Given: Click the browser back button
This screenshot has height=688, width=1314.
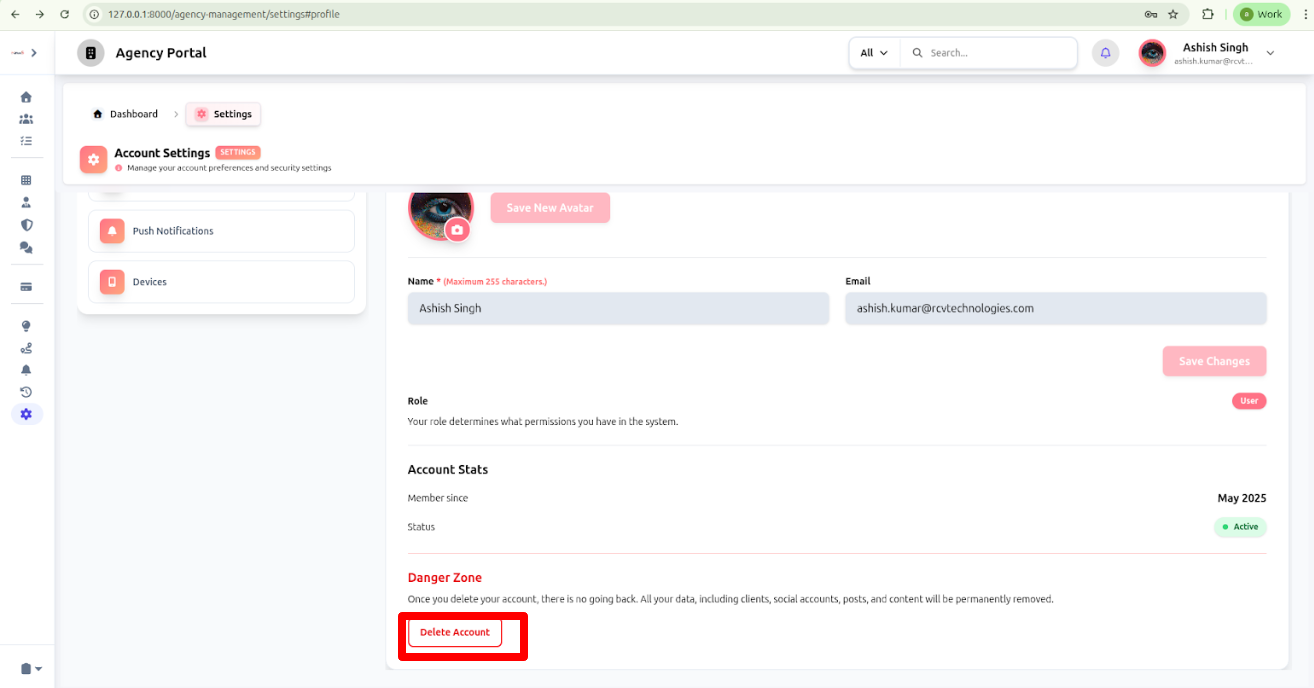Looking at the screenshot, I should point(15,14).
